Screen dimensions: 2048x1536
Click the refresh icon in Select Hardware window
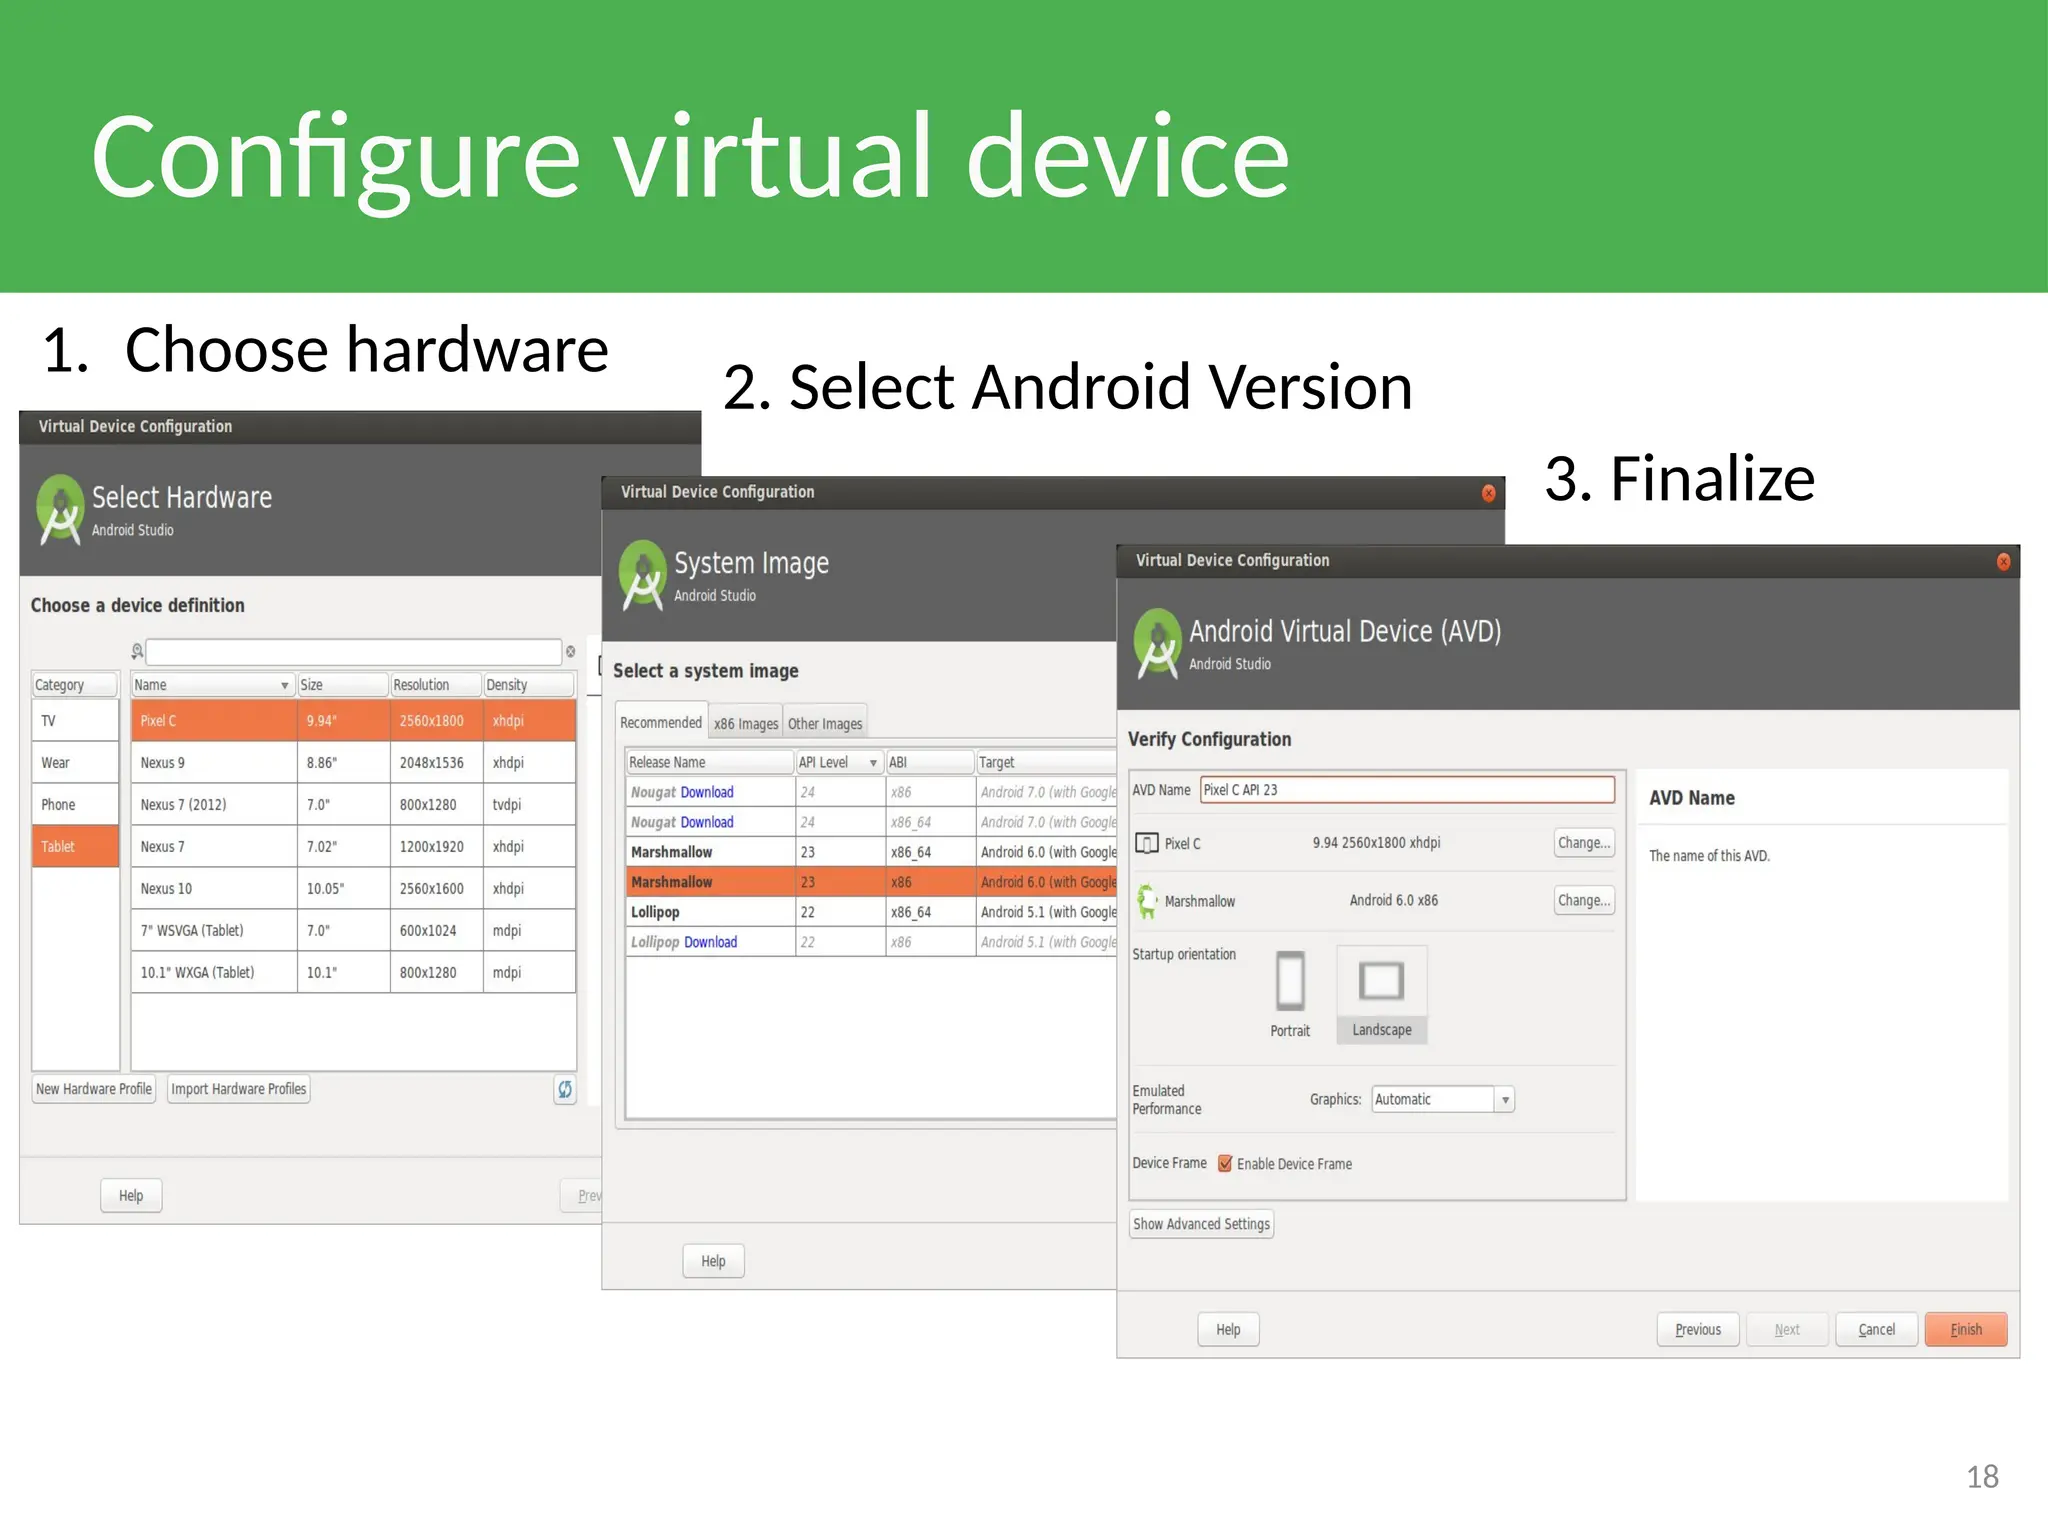click(x=565, y=1089)
